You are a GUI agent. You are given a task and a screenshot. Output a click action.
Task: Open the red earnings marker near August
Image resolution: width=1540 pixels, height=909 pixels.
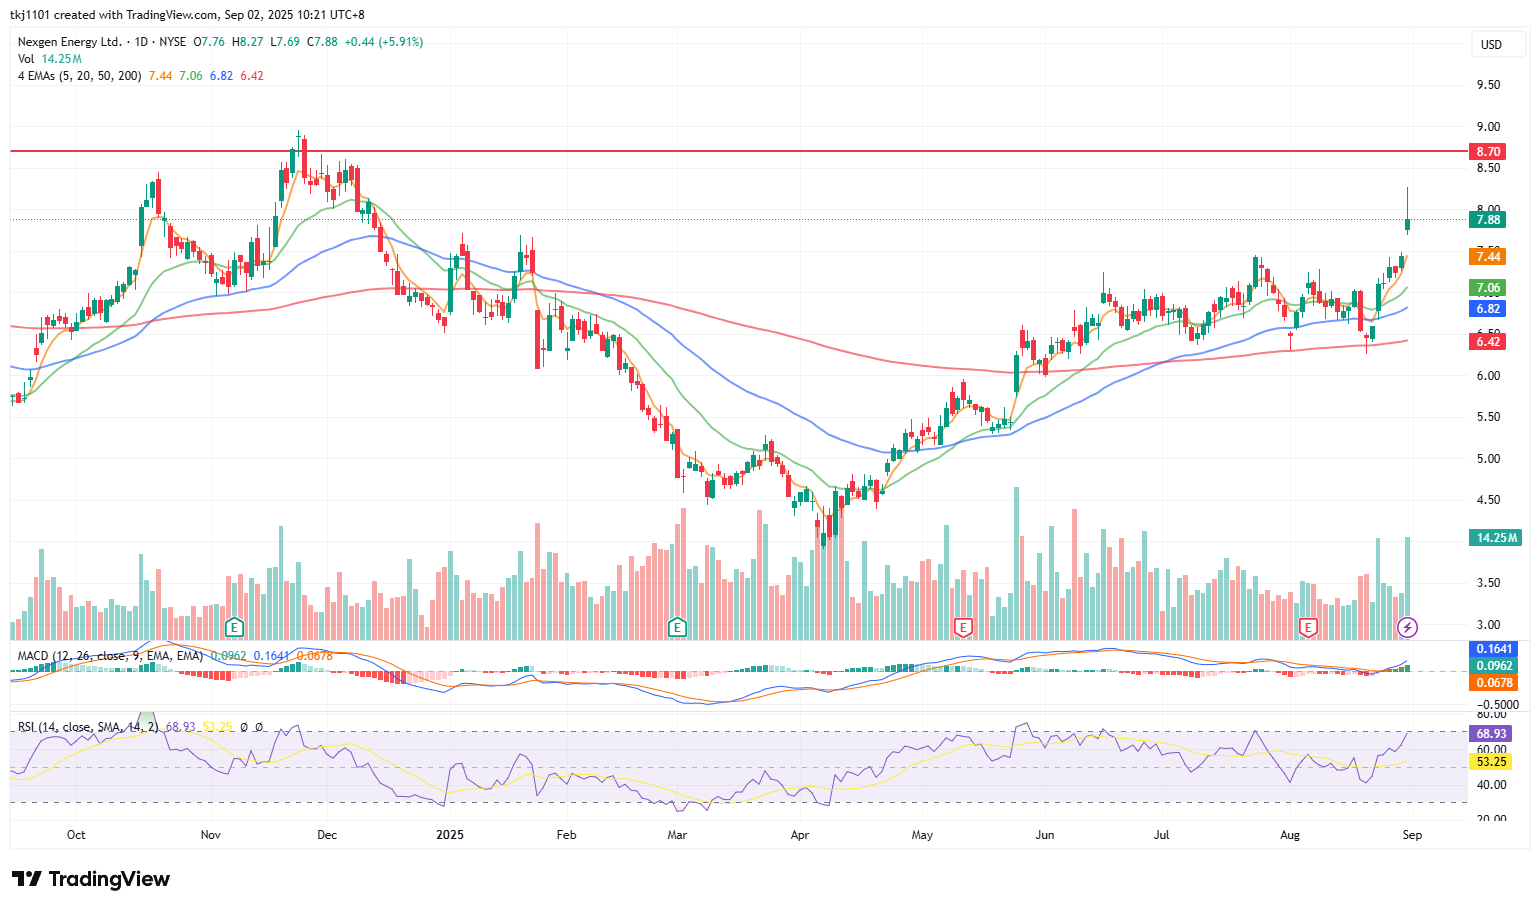tap(1307, 628)
